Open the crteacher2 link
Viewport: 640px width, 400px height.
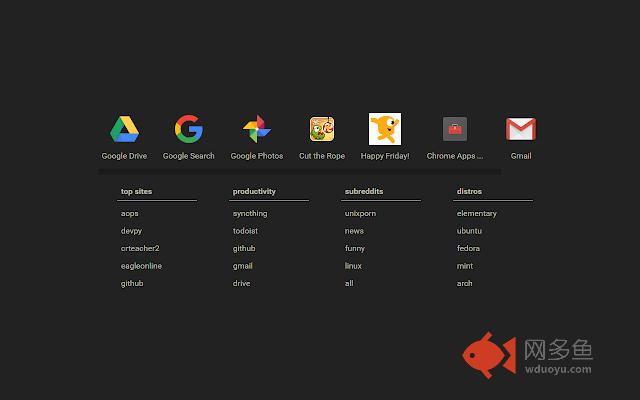pos(140,248)
